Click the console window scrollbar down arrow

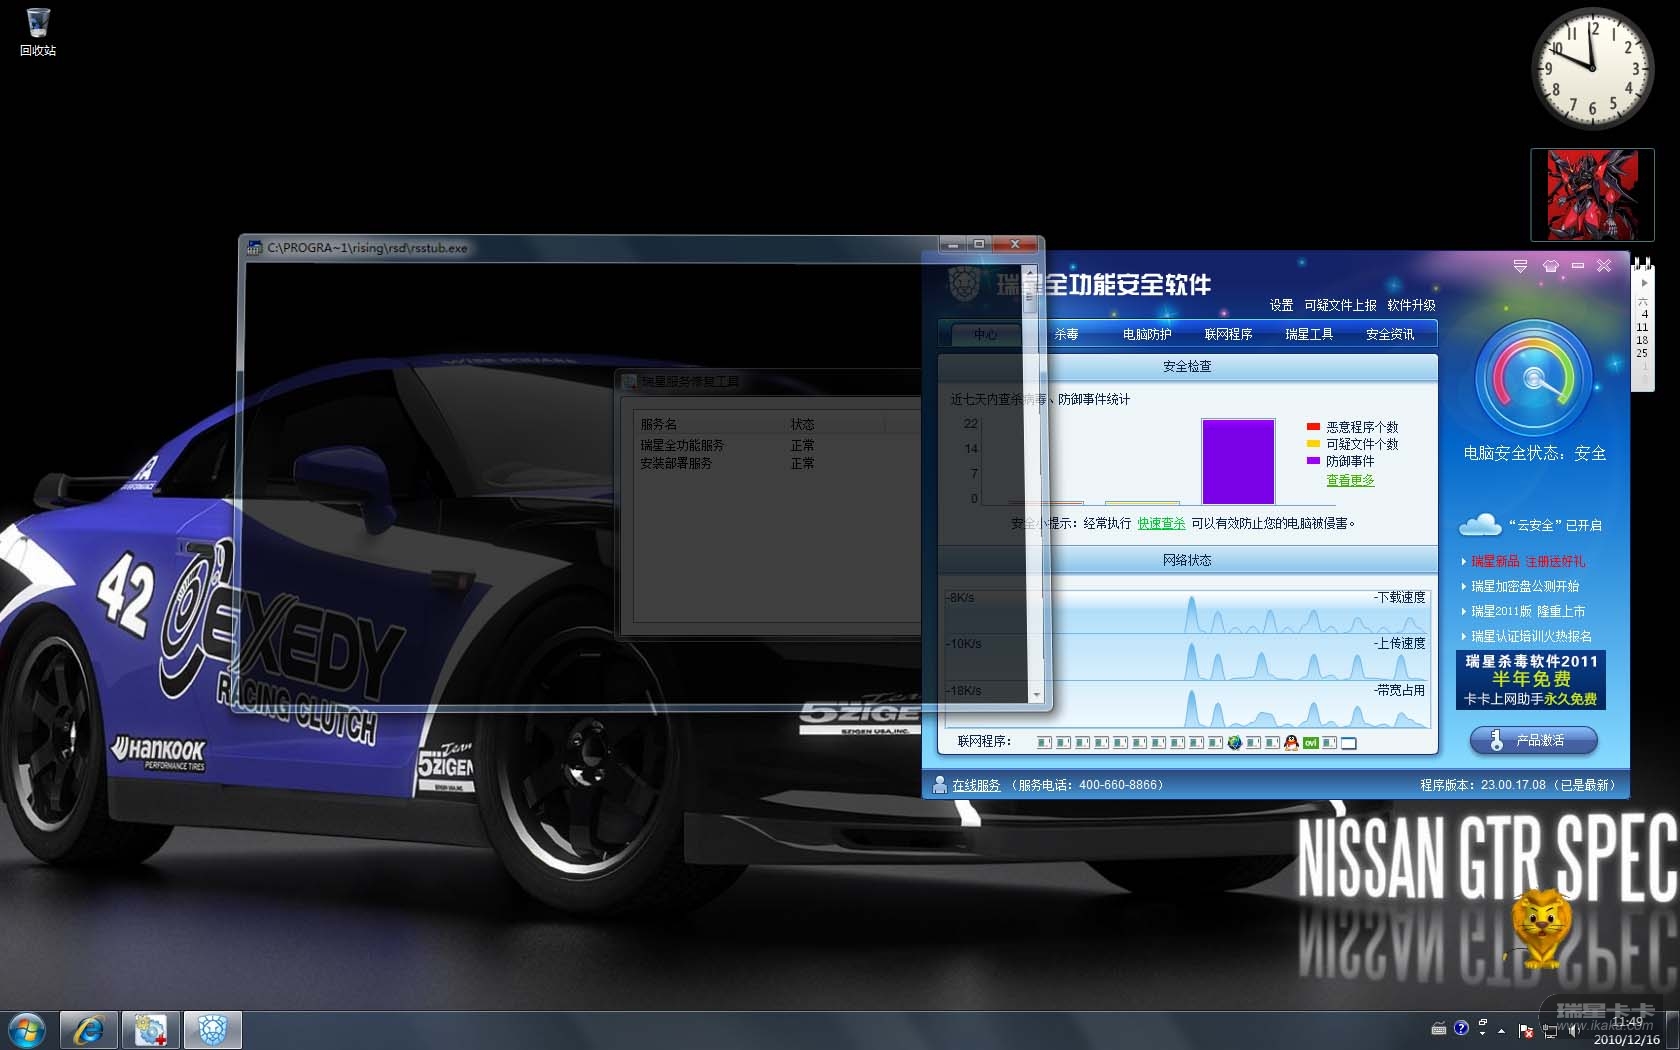1036,695
